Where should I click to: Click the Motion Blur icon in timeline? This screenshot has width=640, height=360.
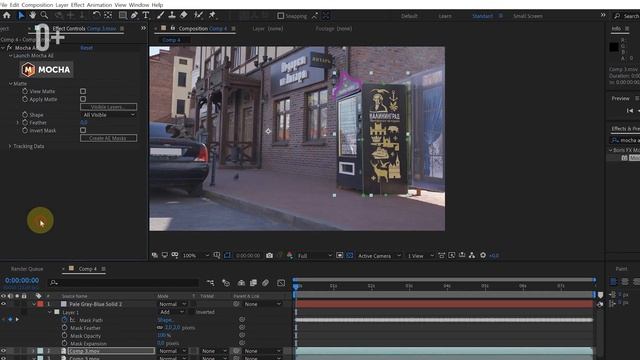(265, 282)
